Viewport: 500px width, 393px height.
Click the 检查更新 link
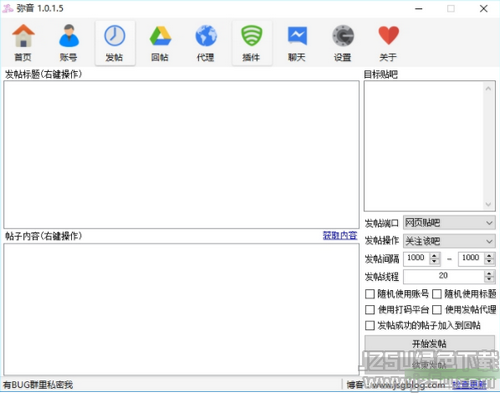coord(469,385)
